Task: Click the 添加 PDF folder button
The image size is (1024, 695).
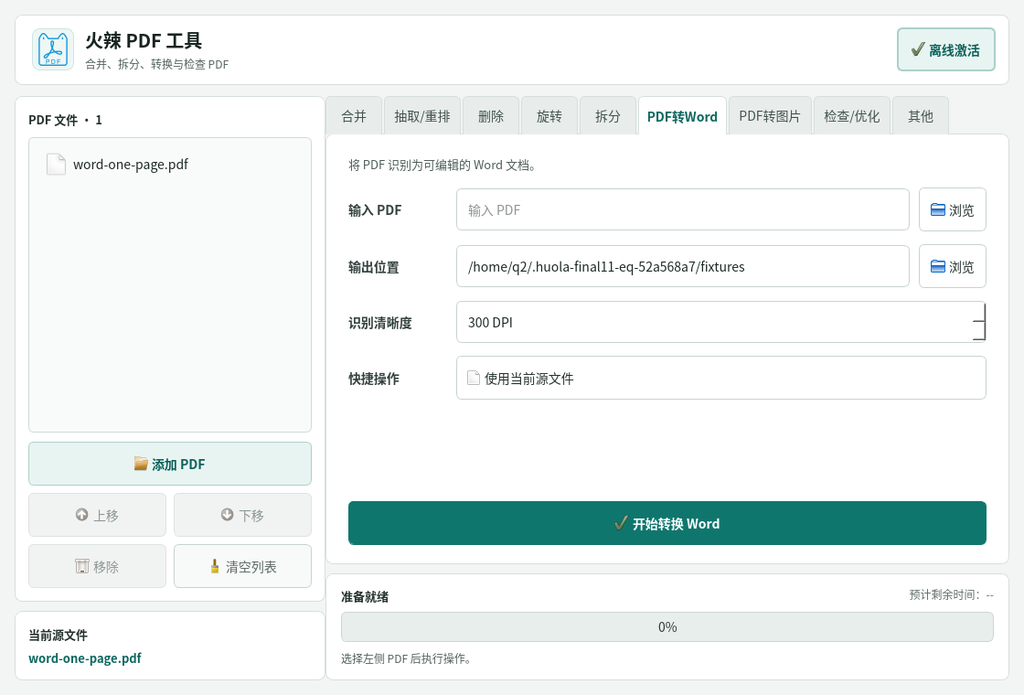Action: (x=170, y=464)
